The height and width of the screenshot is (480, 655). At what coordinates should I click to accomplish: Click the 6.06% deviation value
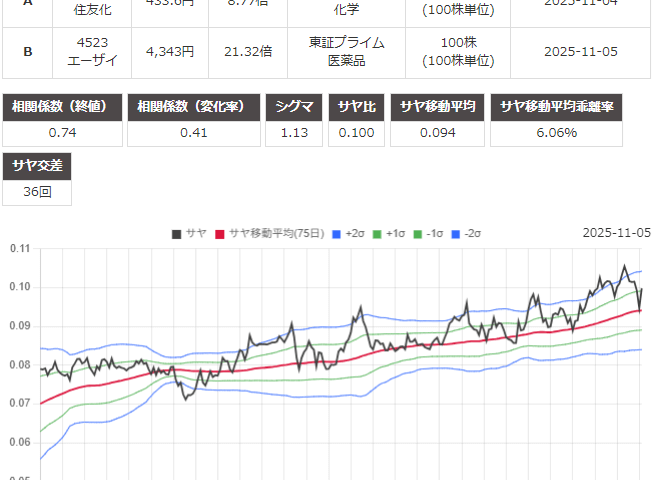[x=569, y=133]
